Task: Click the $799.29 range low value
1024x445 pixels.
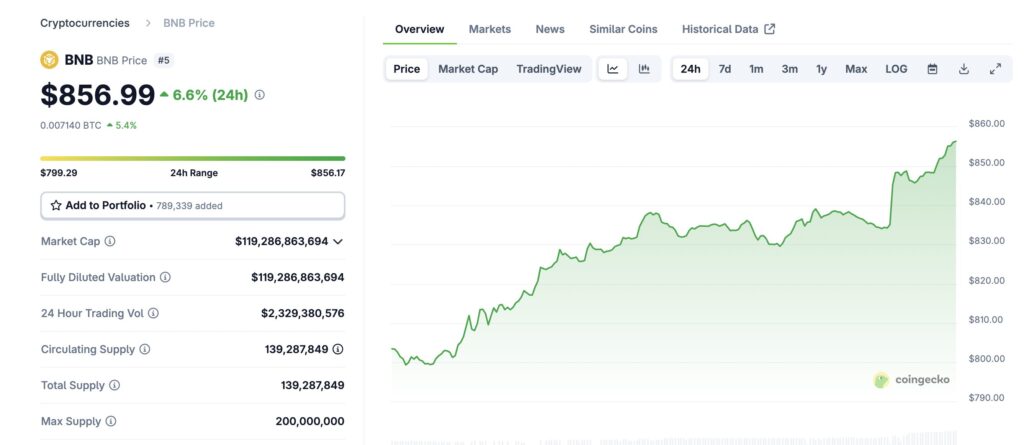Action: coord(59,173)
